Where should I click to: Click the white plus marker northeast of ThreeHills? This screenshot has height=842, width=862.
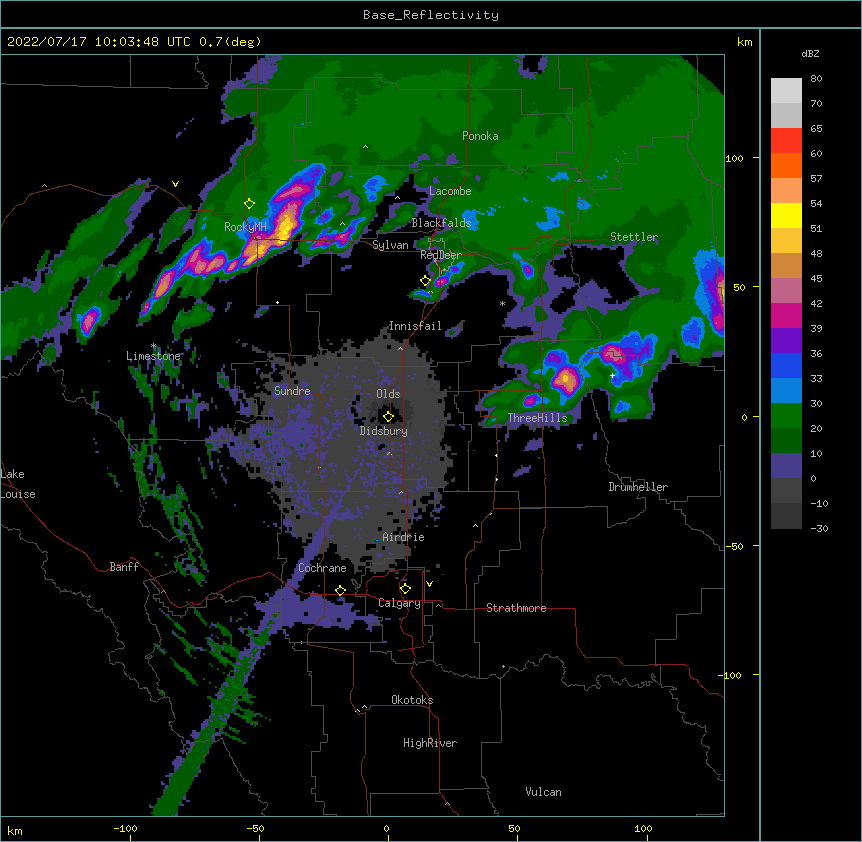pos(612,375)
